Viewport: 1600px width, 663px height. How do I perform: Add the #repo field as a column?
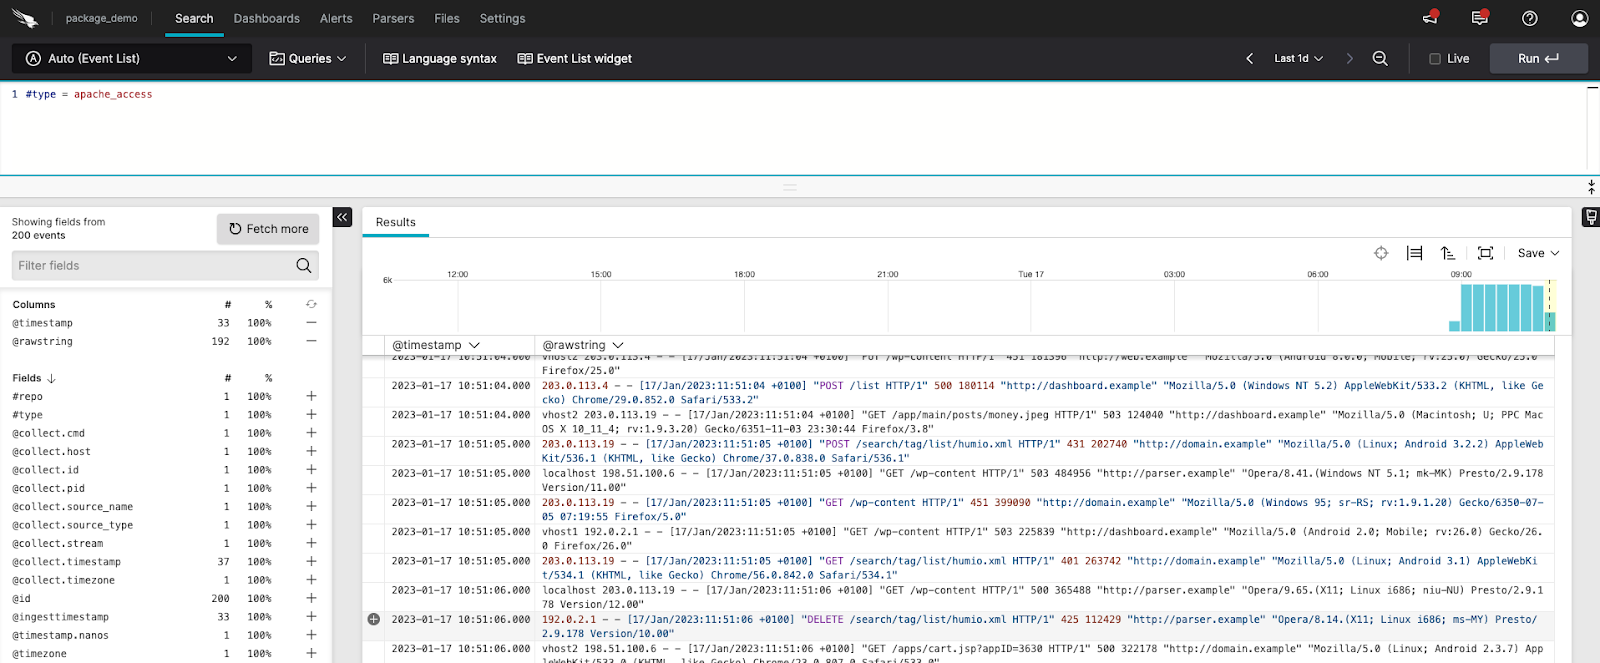pyautogui.click(x=311, y=397)
